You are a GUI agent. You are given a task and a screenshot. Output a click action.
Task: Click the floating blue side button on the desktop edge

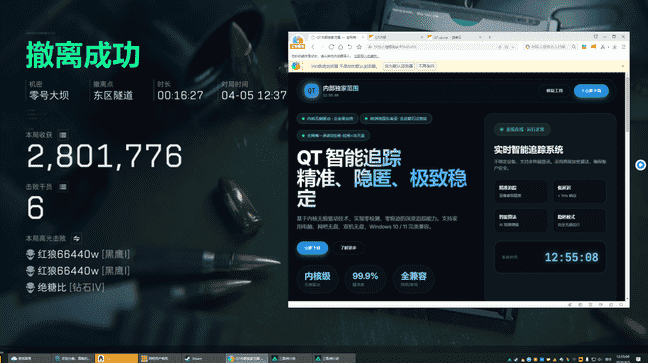(x=640, y=165)
